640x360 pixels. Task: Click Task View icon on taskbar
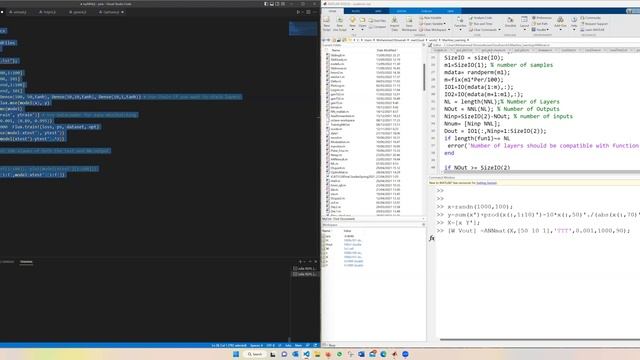(273, 354)
